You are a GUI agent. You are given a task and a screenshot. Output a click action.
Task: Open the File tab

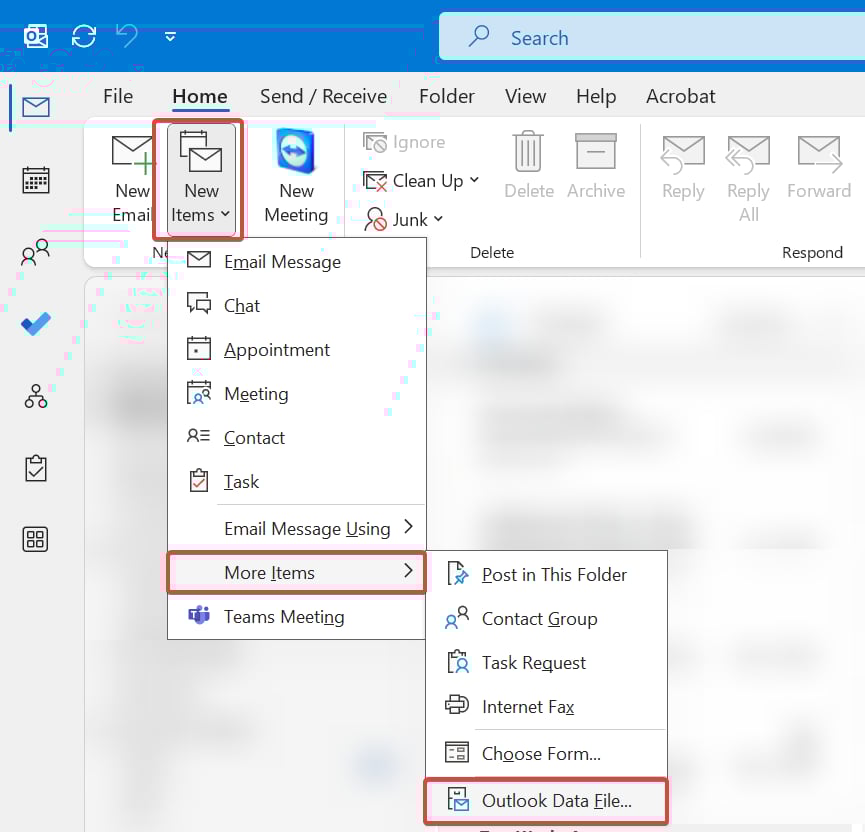118,96
